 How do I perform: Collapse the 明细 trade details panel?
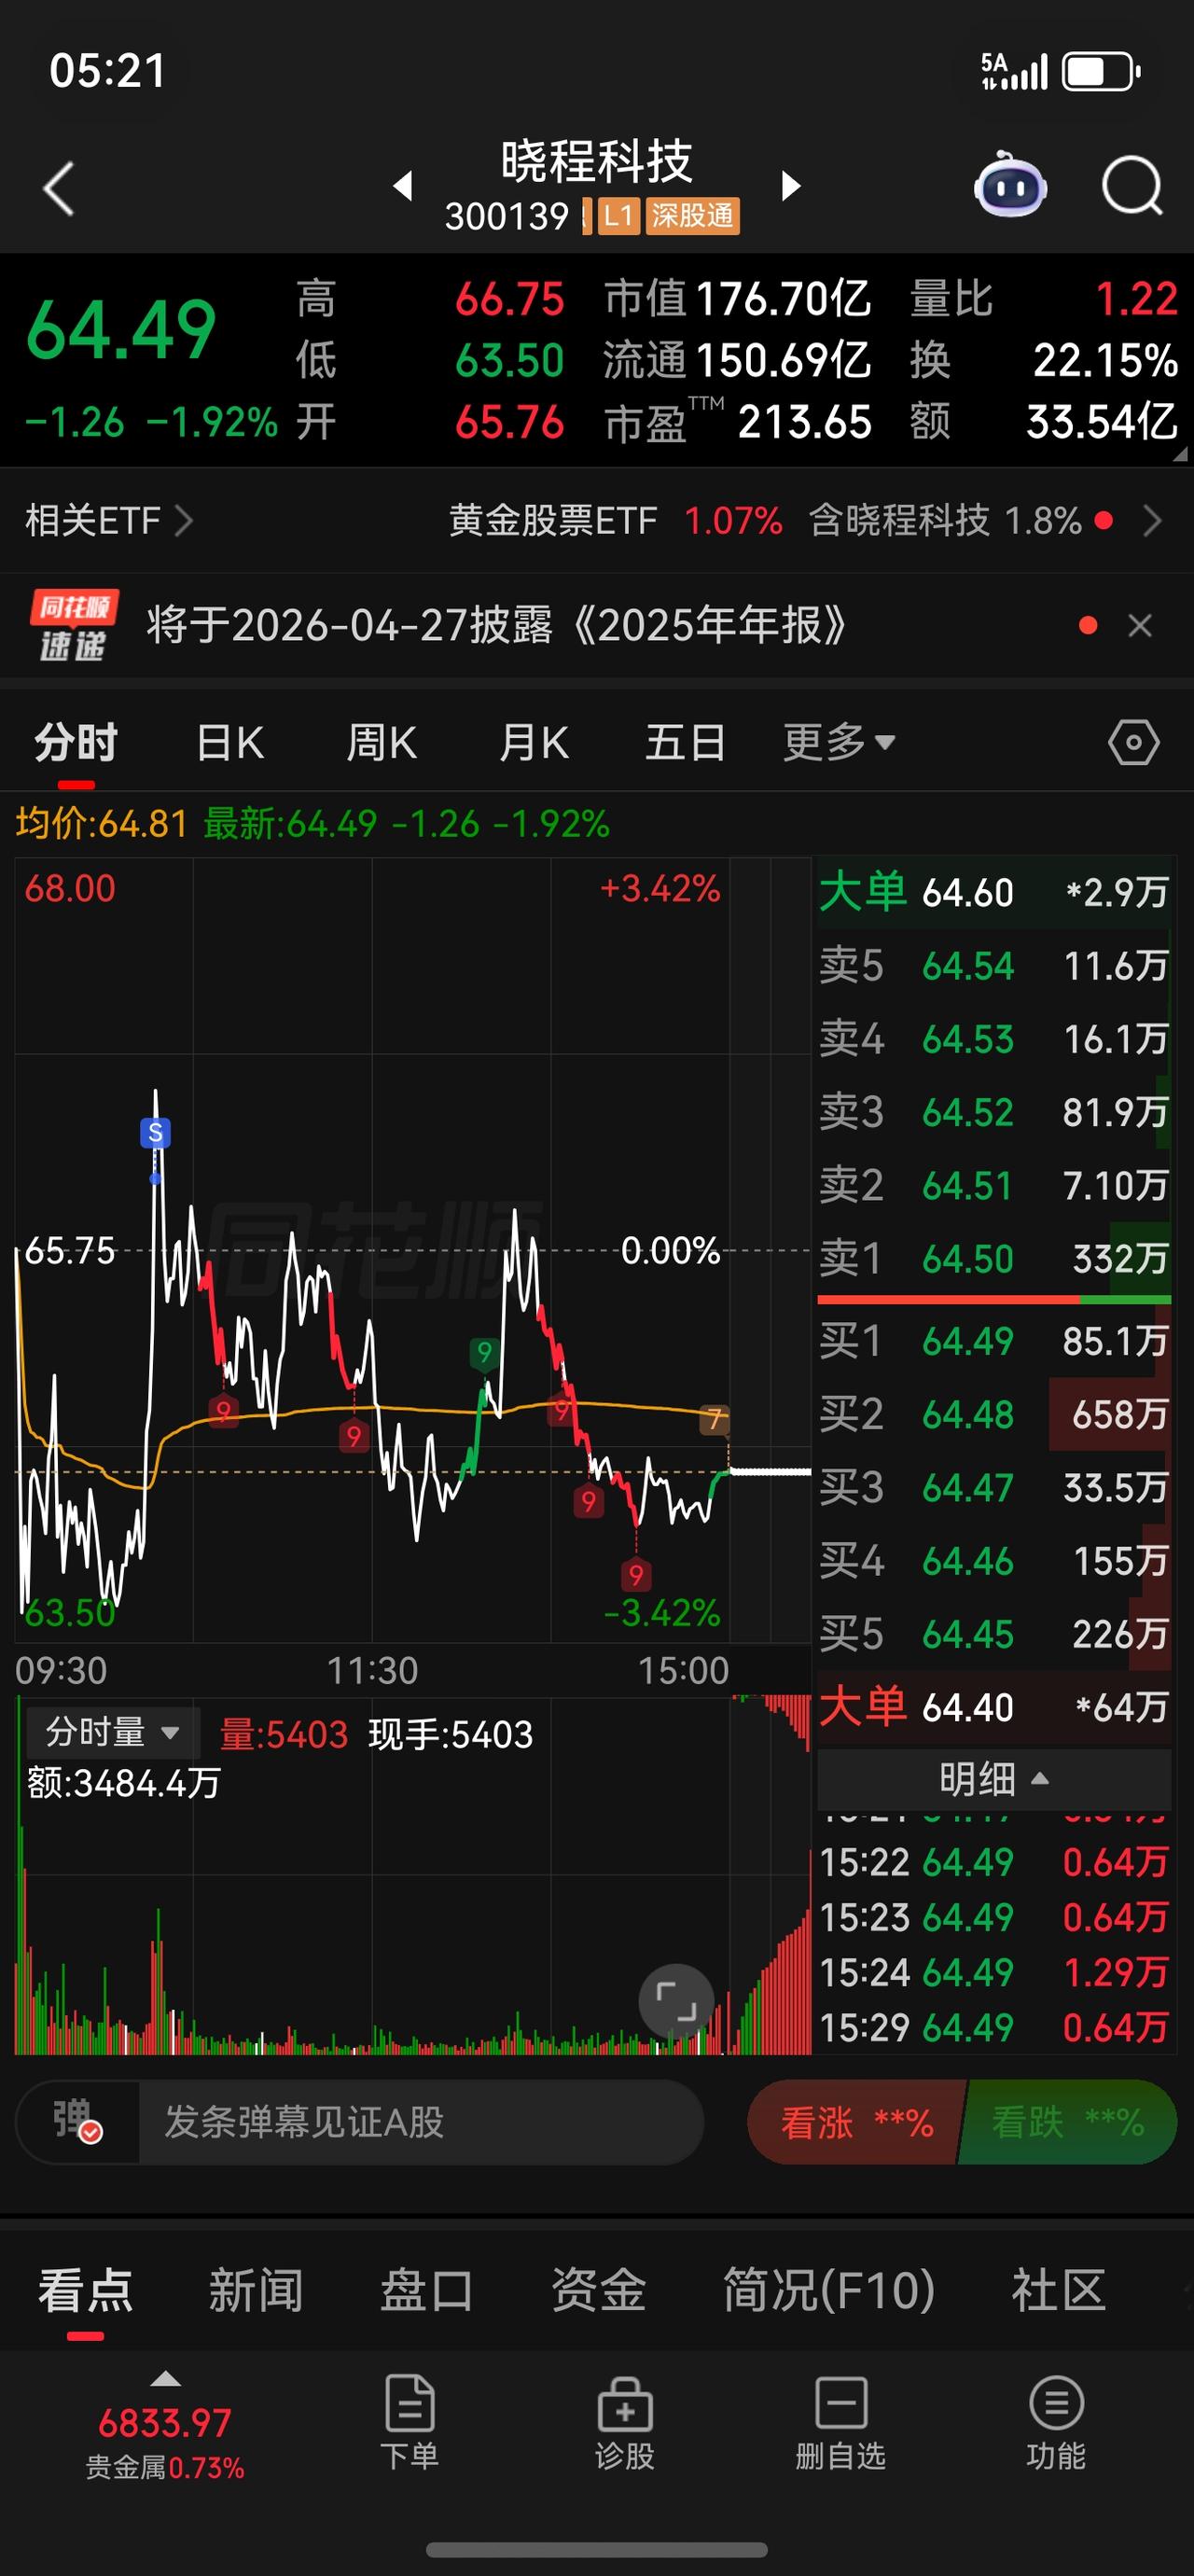pyautogui.click(x=993, y=1779)
